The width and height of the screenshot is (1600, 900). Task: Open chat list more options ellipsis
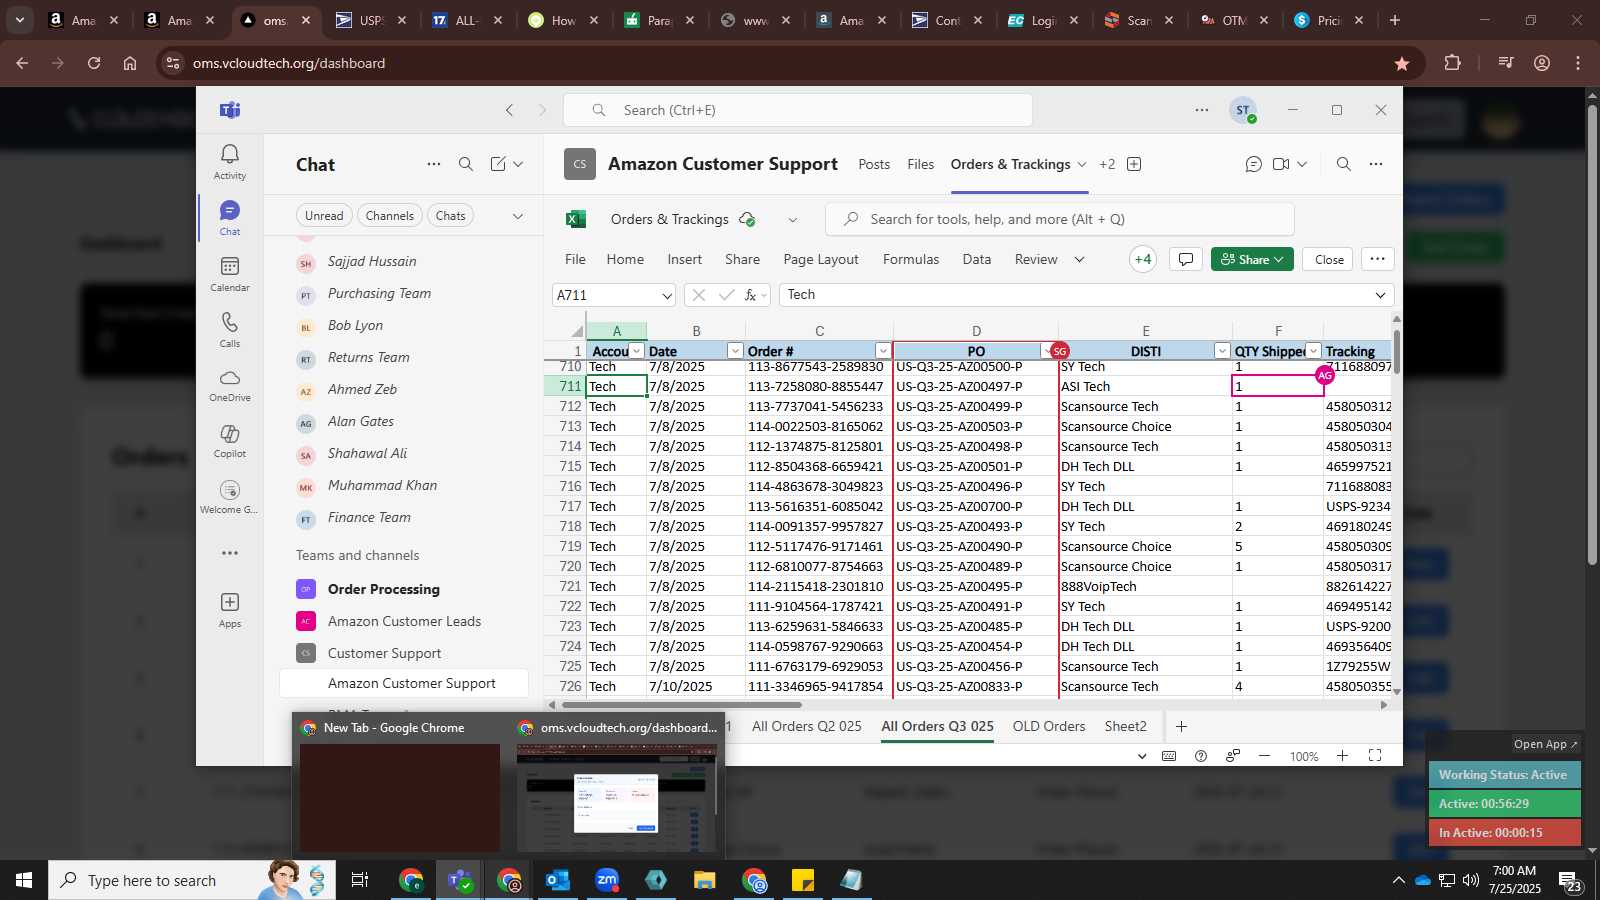click(434, 164)
